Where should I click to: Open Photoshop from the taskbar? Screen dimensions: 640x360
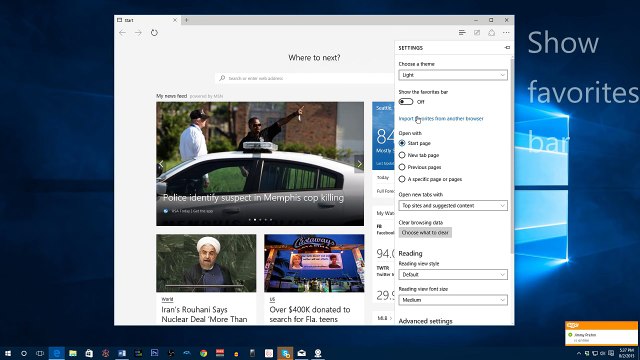coord(154,353)
